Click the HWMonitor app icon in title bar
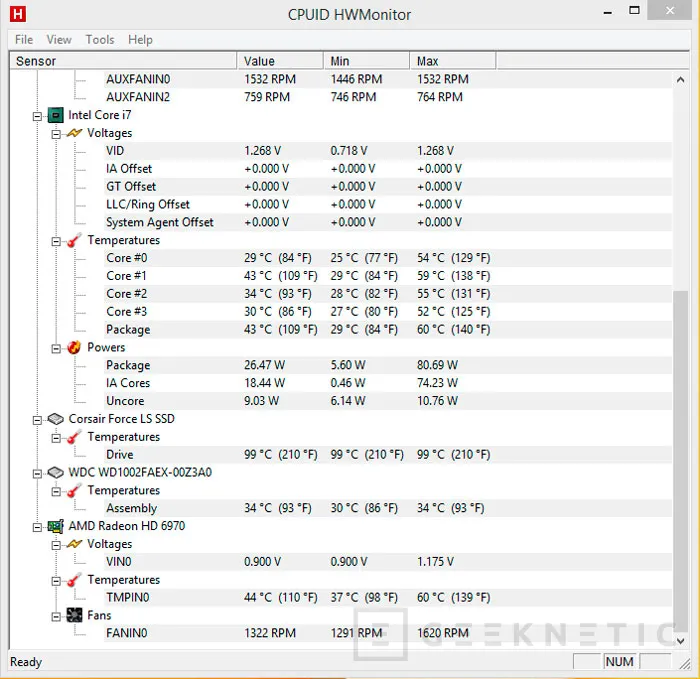Screen dimensions: 700x679 click(x=18, y=14)
